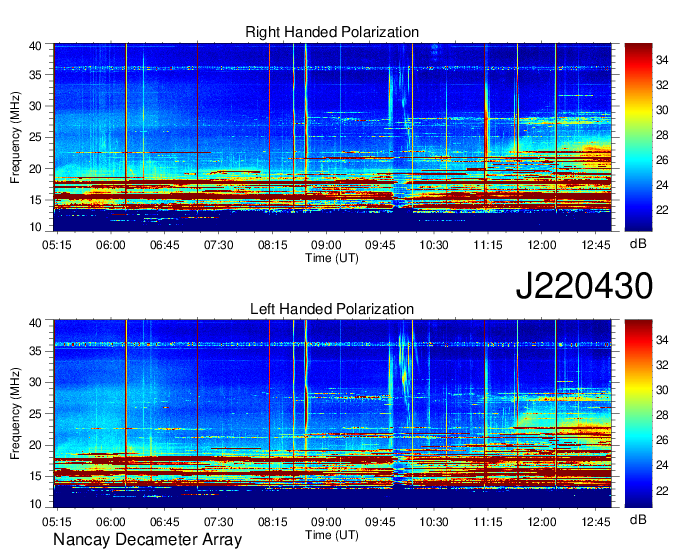Click the 10 MHz tick on the bottom frequency axis
The image size is (680, 552).
(35, 504)
